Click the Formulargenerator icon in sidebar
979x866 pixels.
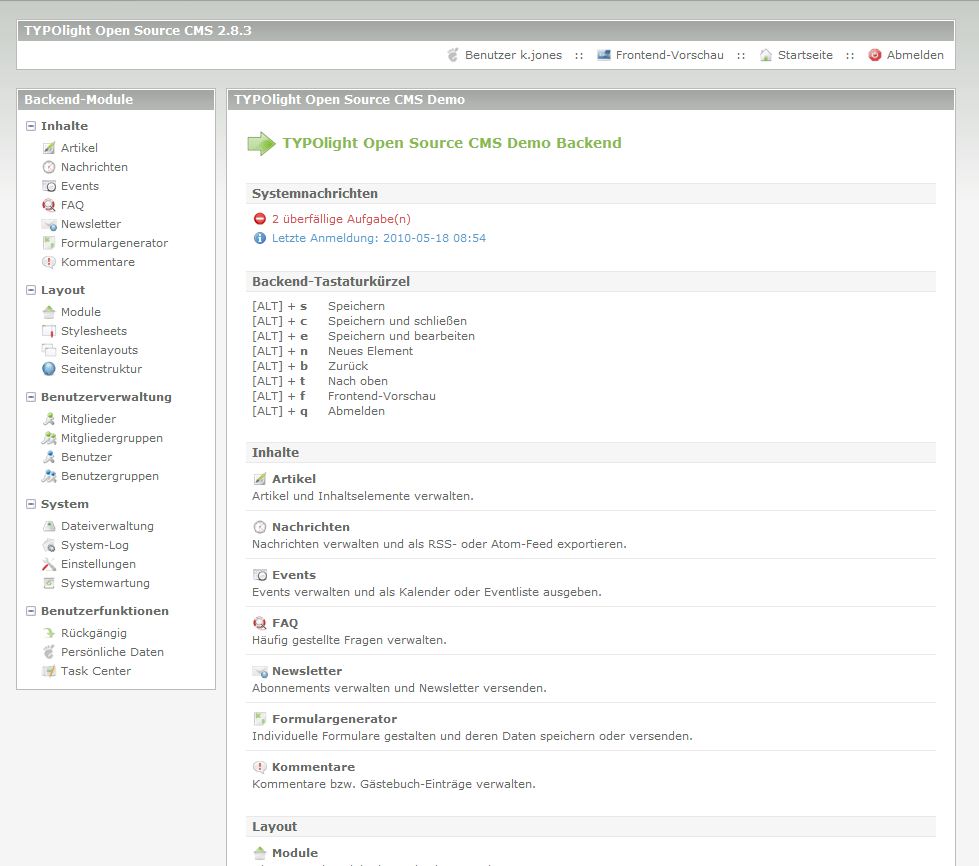[49, 243]
